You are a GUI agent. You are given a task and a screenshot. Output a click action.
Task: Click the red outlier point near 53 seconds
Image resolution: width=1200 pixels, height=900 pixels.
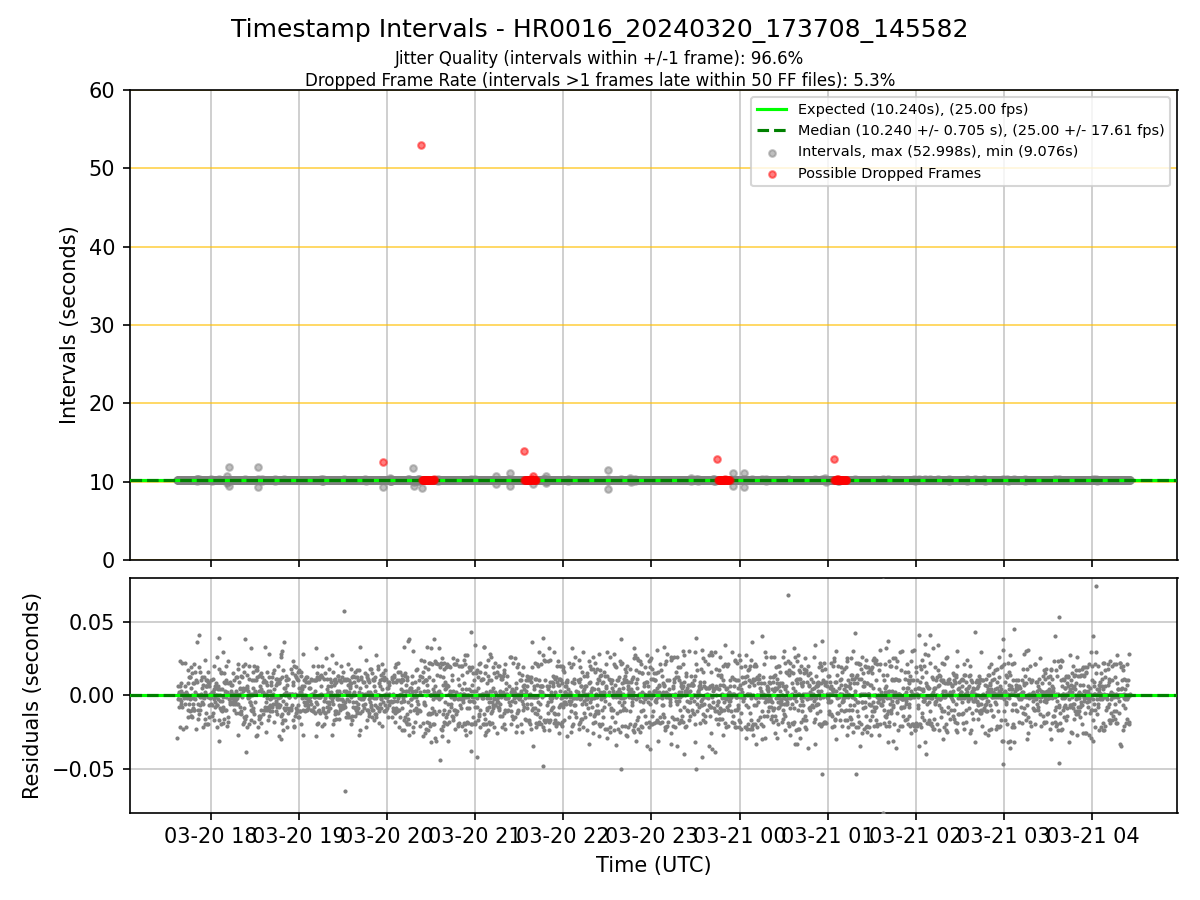click(x=421, y=145)
